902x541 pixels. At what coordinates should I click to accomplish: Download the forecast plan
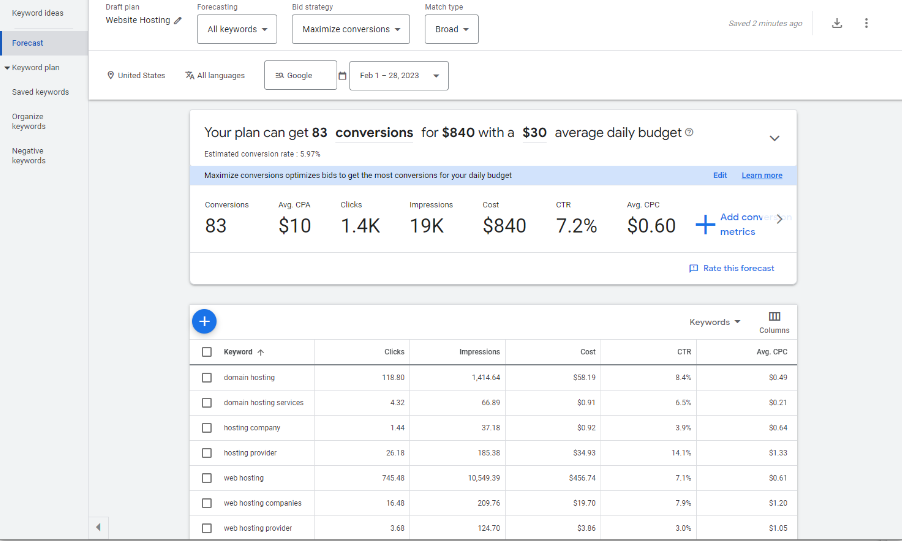[x=837, y=23]
